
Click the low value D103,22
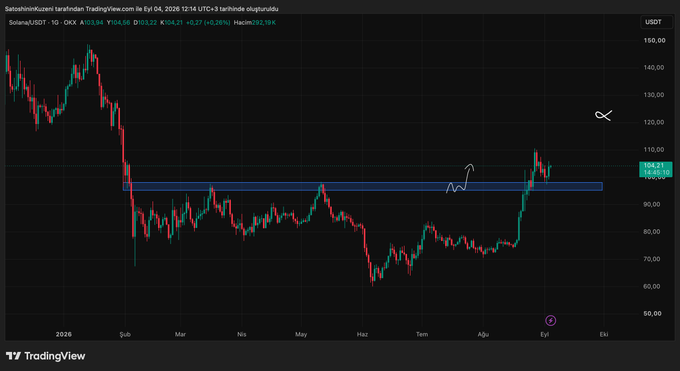(x=145, y=23)
